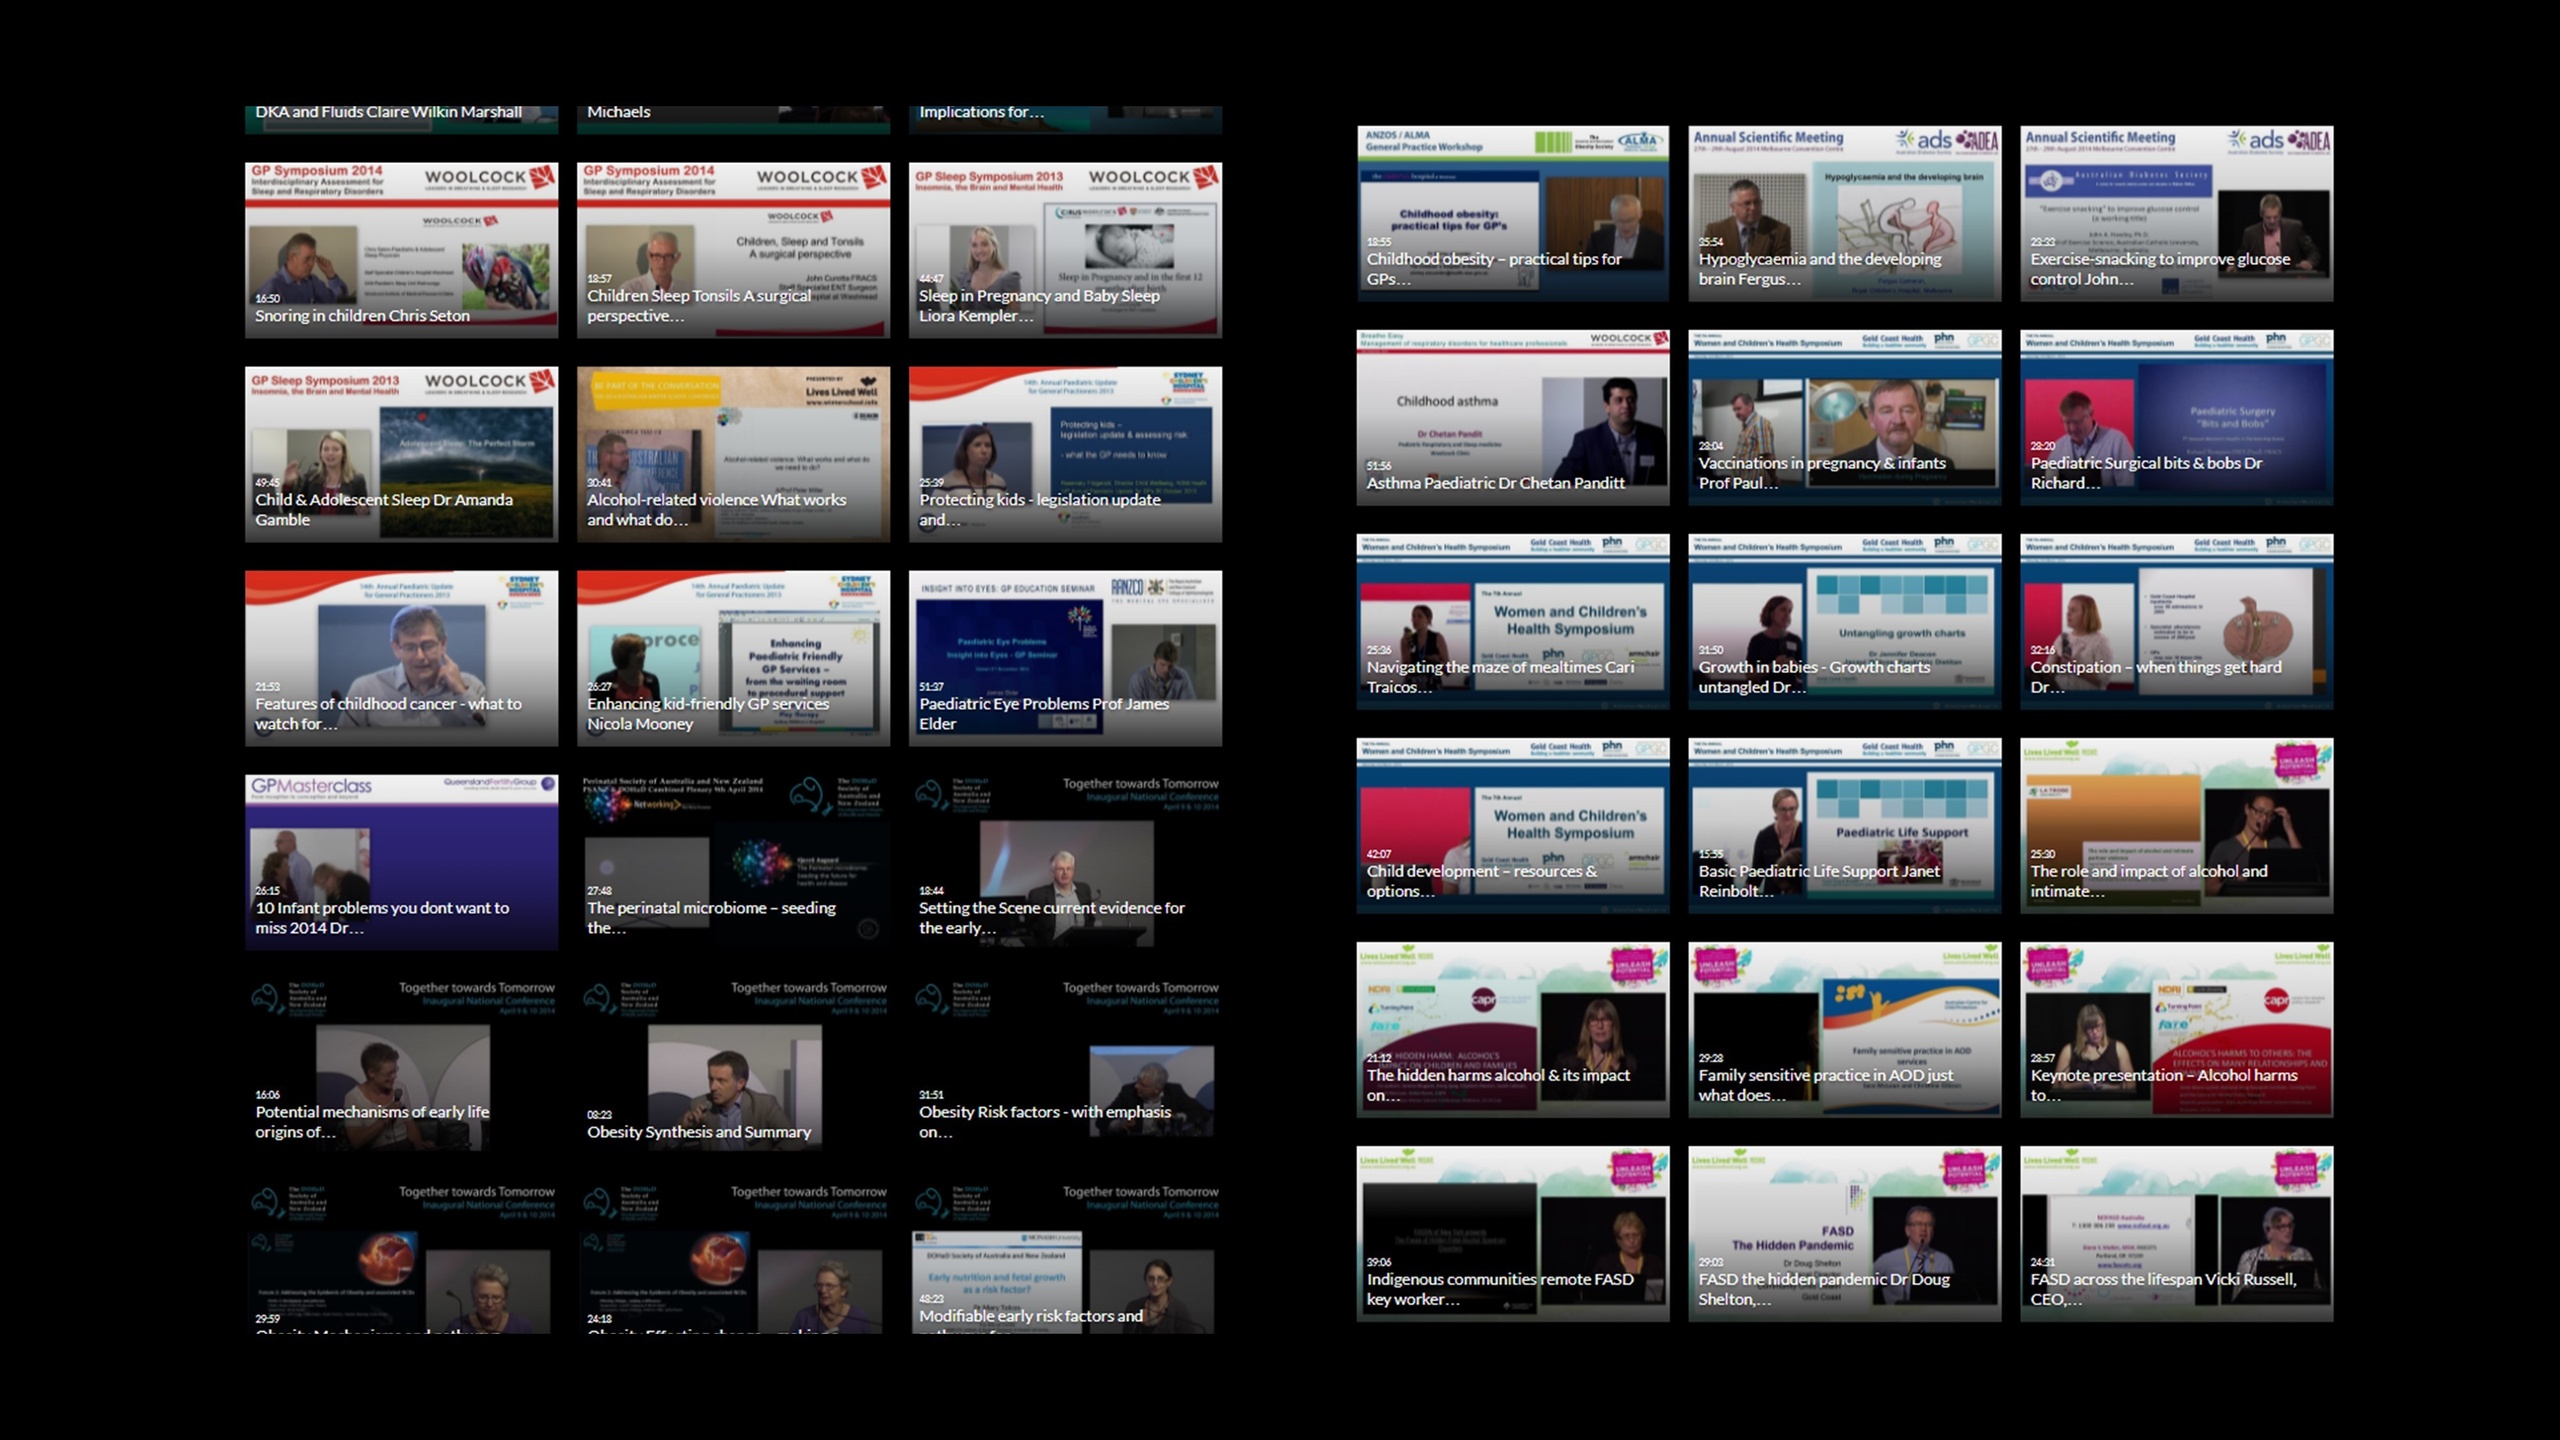Open 'Protecting kids - legislation update' video
The height and width of the screenshot is (1440, 2560).
(x=1065, y=454)
